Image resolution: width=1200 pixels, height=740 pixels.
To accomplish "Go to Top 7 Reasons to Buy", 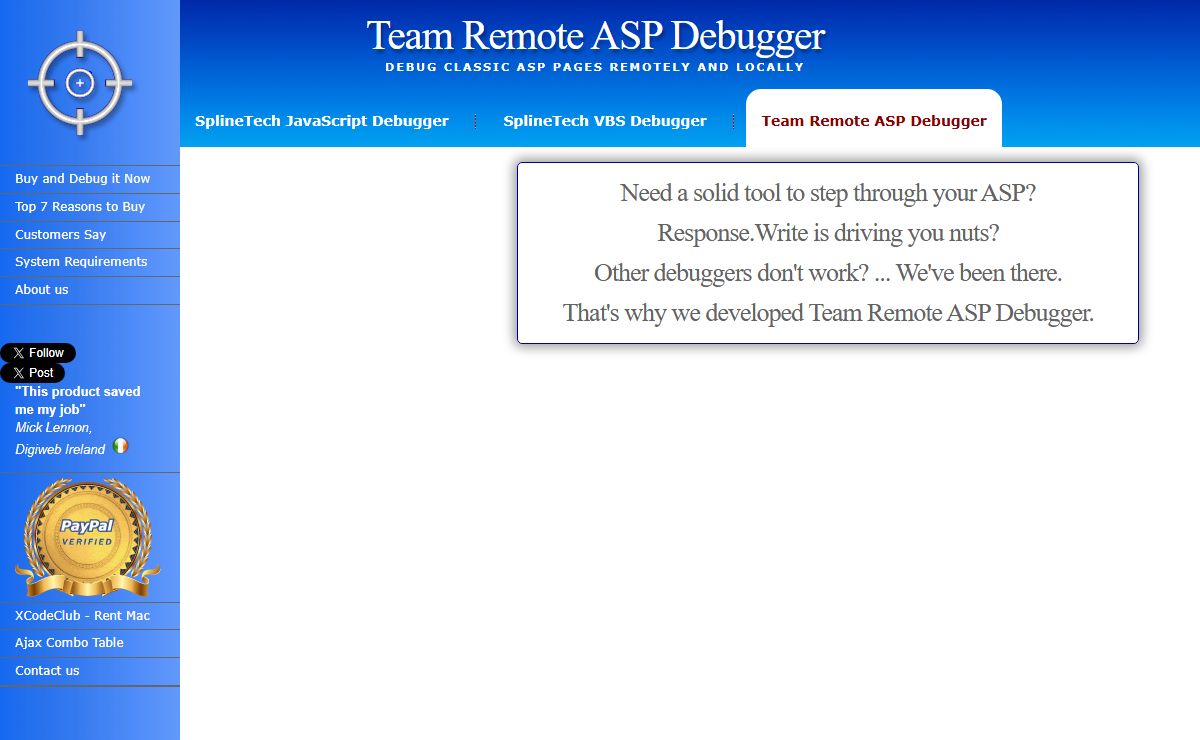I will [x=80, y=207].
